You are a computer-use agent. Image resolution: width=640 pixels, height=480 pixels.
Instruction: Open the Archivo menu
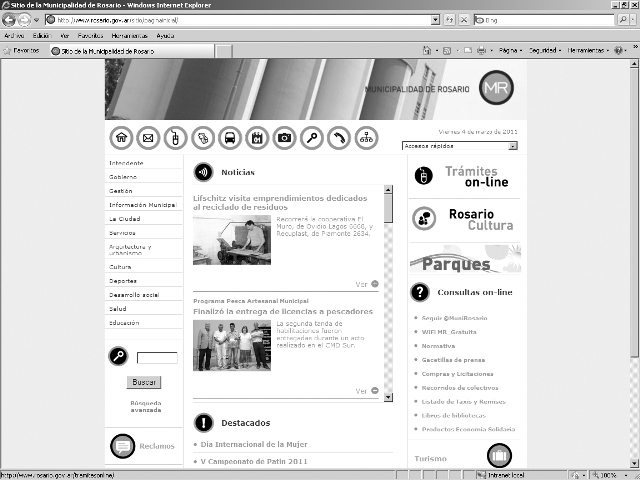(x=14, y=36)
